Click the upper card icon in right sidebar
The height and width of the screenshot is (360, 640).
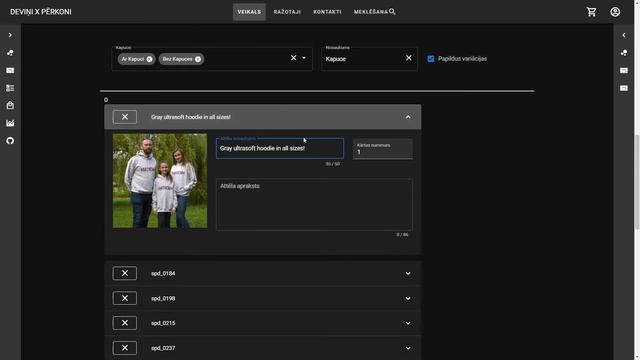[x=624, y=70]
